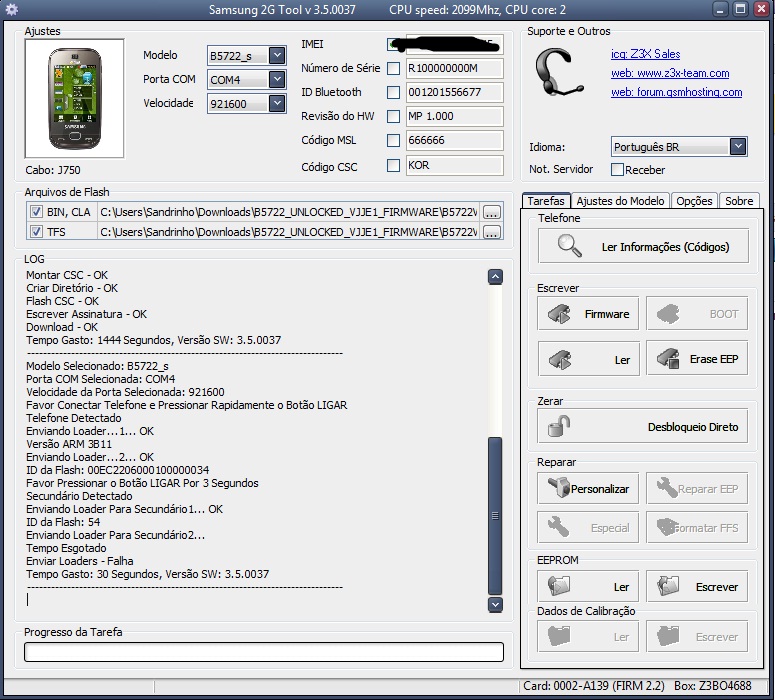Click the Formatar FFS icon

tap(667, 527)
